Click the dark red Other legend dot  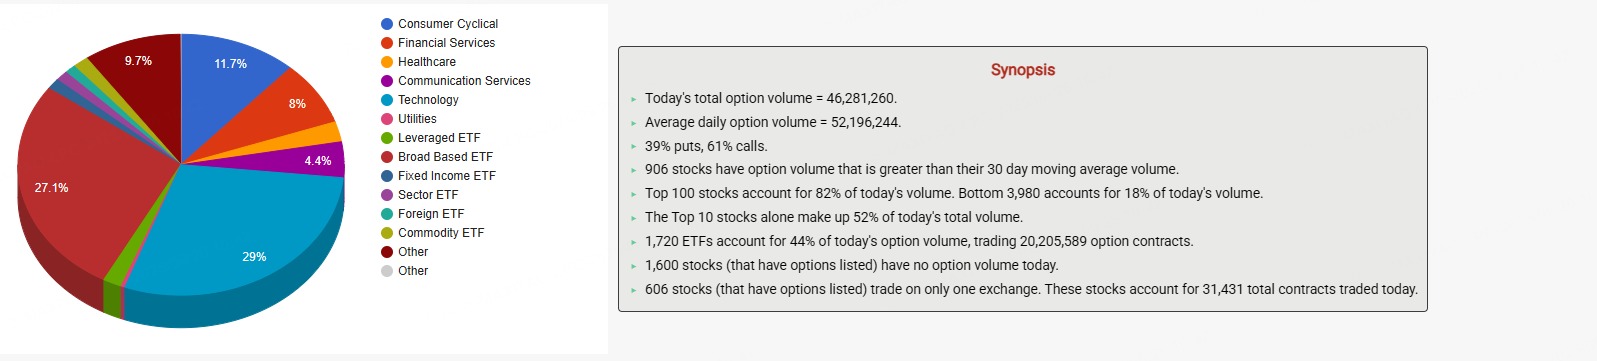point(387,252)
